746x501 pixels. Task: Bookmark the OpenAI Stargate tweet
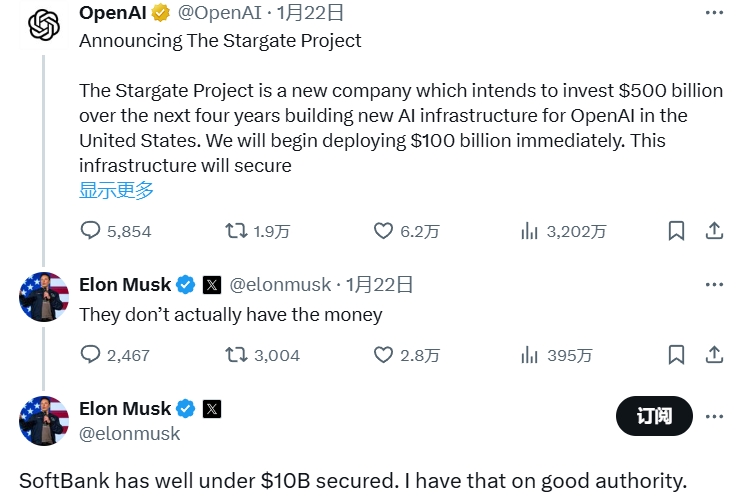click(x=676, y=231)
